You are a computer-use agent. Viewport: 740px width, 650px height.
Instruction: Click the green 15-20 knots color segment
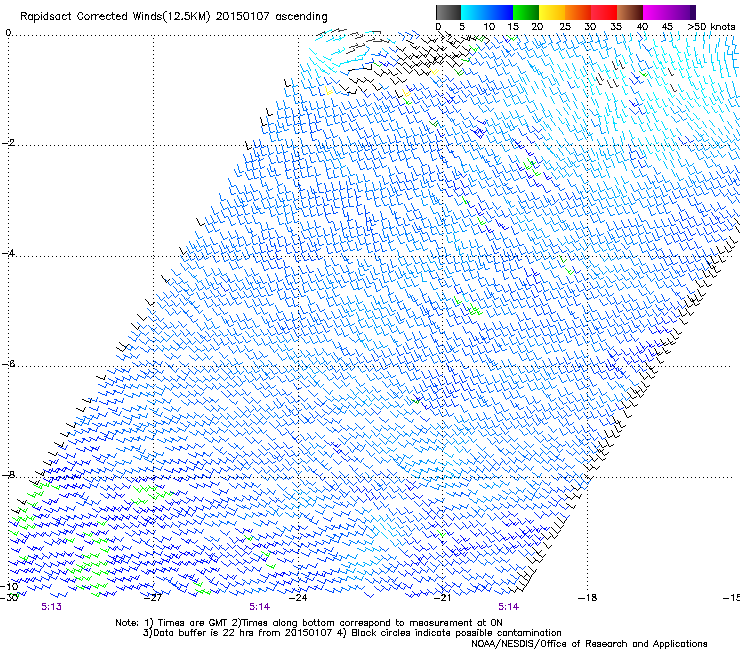(x=526, y=12)
